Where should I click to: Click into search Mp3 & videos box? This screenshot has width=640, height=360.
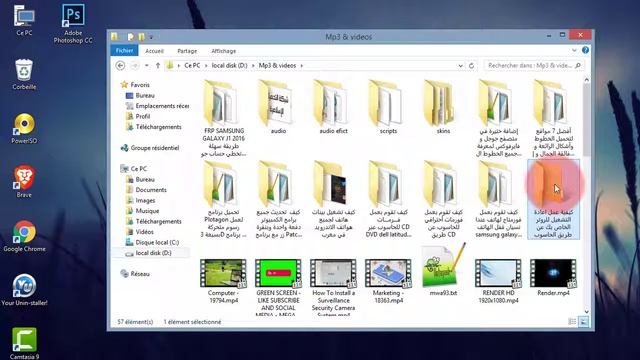(534, 65)
